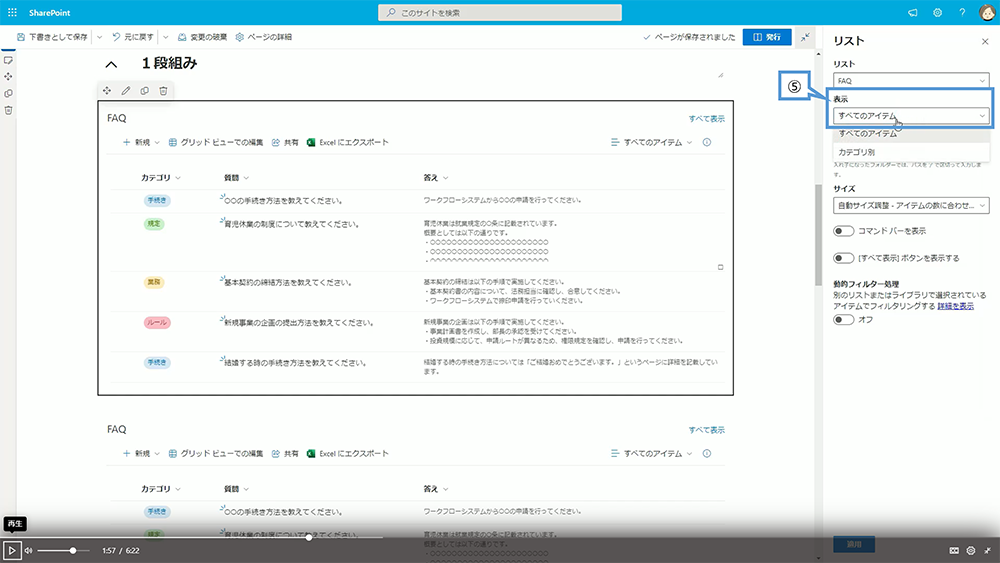The width and height of the screenshot is (1000, 563).
Task: Click the info icon in first FAQ toolbar
Action: tap(707, 142)
